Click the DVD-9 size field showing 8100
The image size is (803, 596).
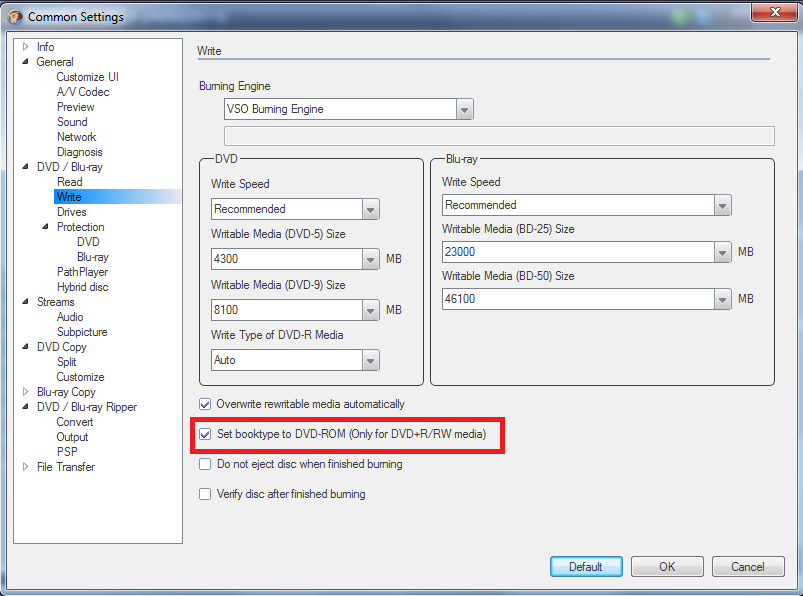click(287, 310)
